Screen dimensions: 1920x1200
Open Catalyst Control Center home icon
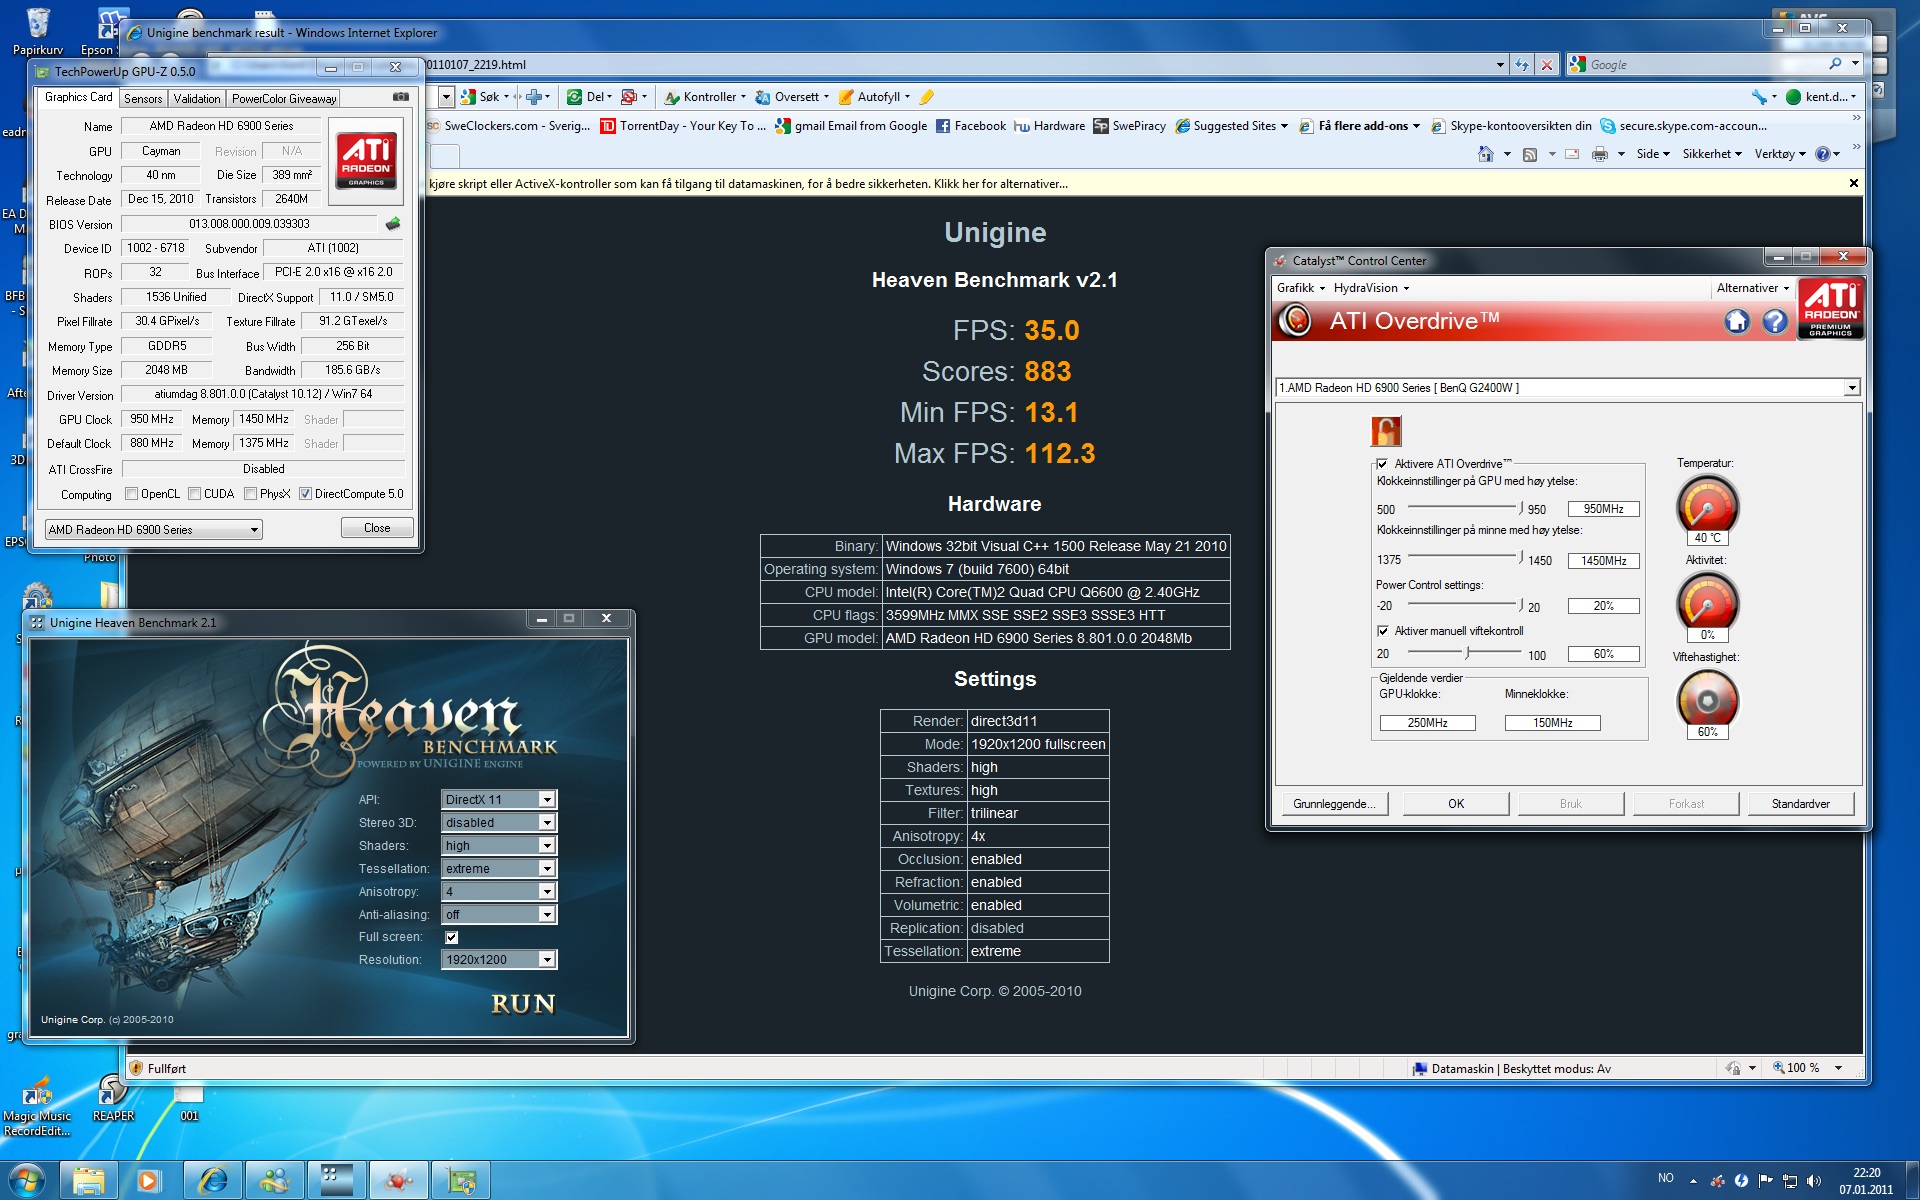1737,321
